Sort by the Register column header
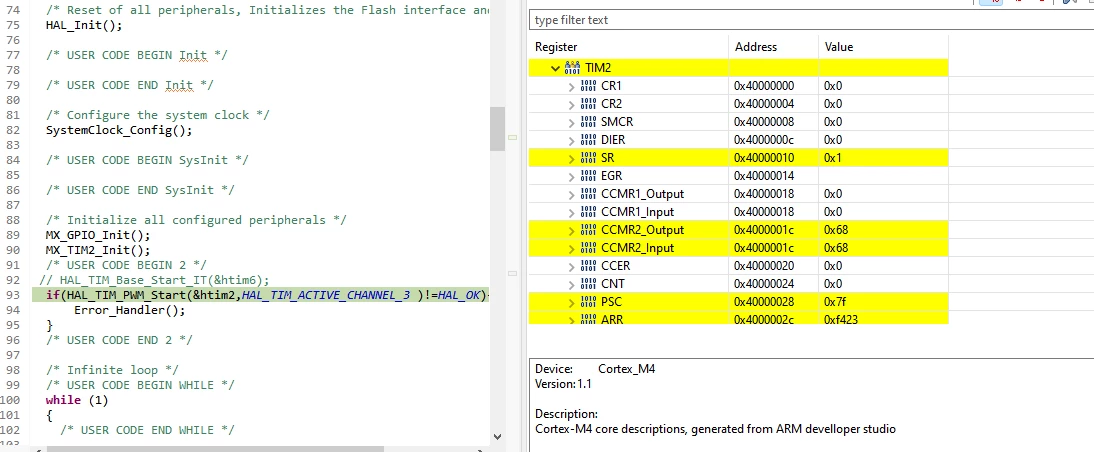1094x452 pixels. coord(629,47)
